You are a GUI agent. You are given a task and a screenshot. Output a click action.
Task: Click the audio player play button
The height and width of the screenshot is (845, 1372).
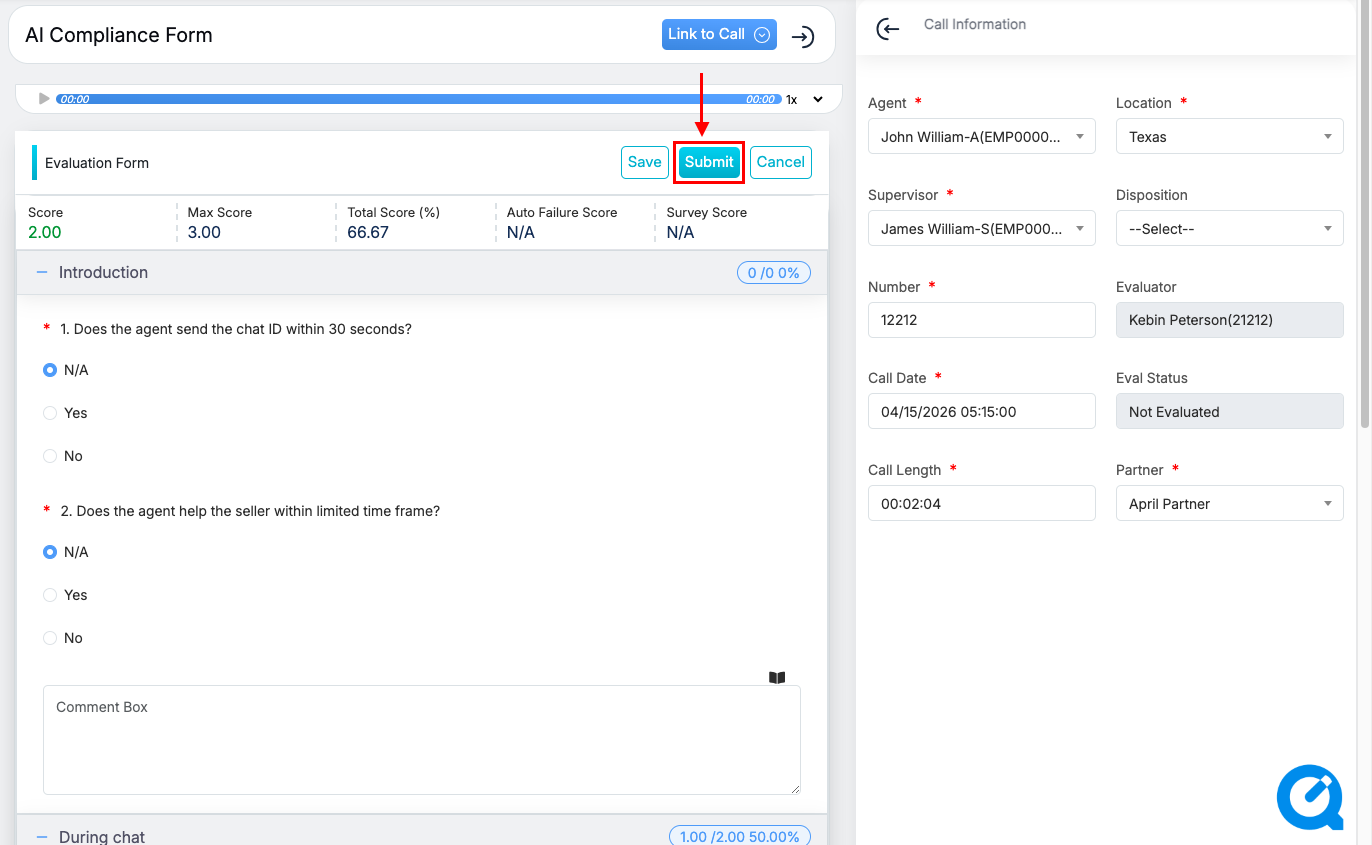44,99
